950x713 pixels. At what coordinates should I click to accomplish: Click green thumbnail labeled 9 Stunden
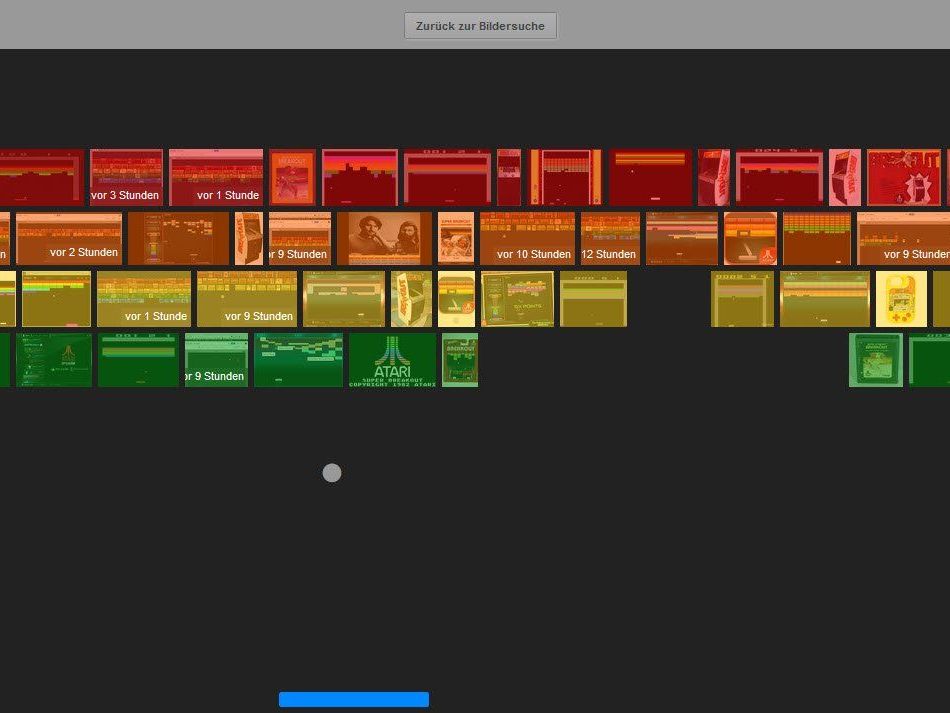point(216,360)
